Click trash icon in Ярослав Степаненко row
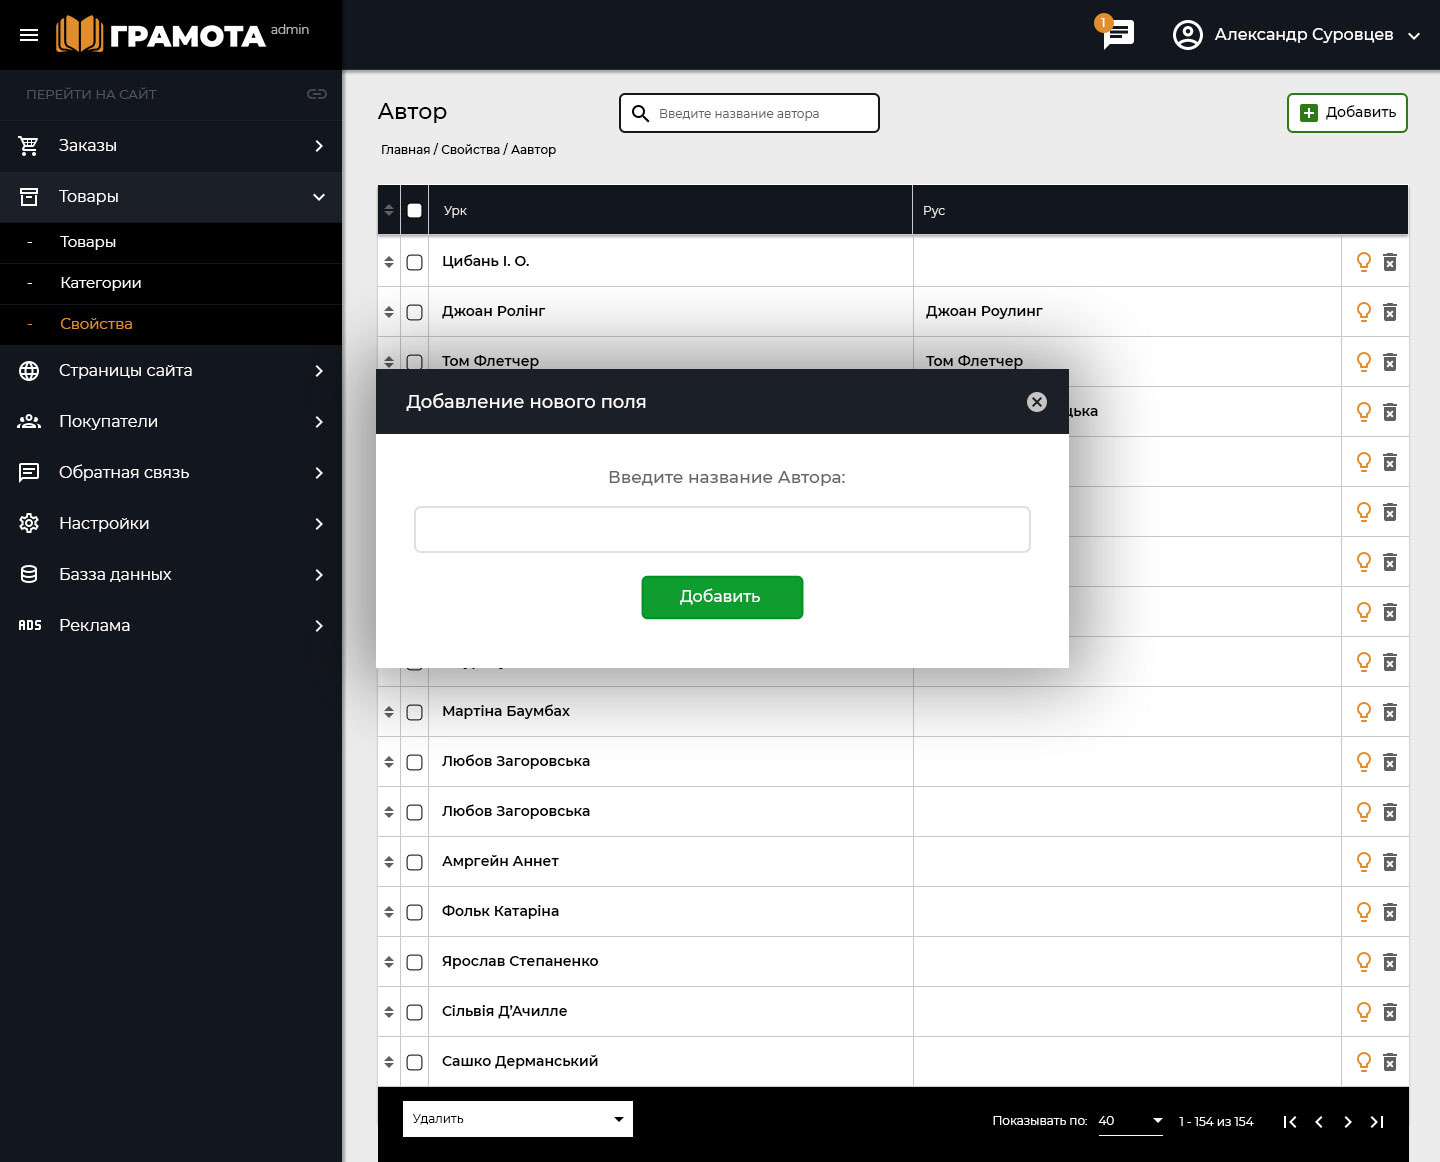Viewport: 1440px width, 1162px height. (1390, 962)
